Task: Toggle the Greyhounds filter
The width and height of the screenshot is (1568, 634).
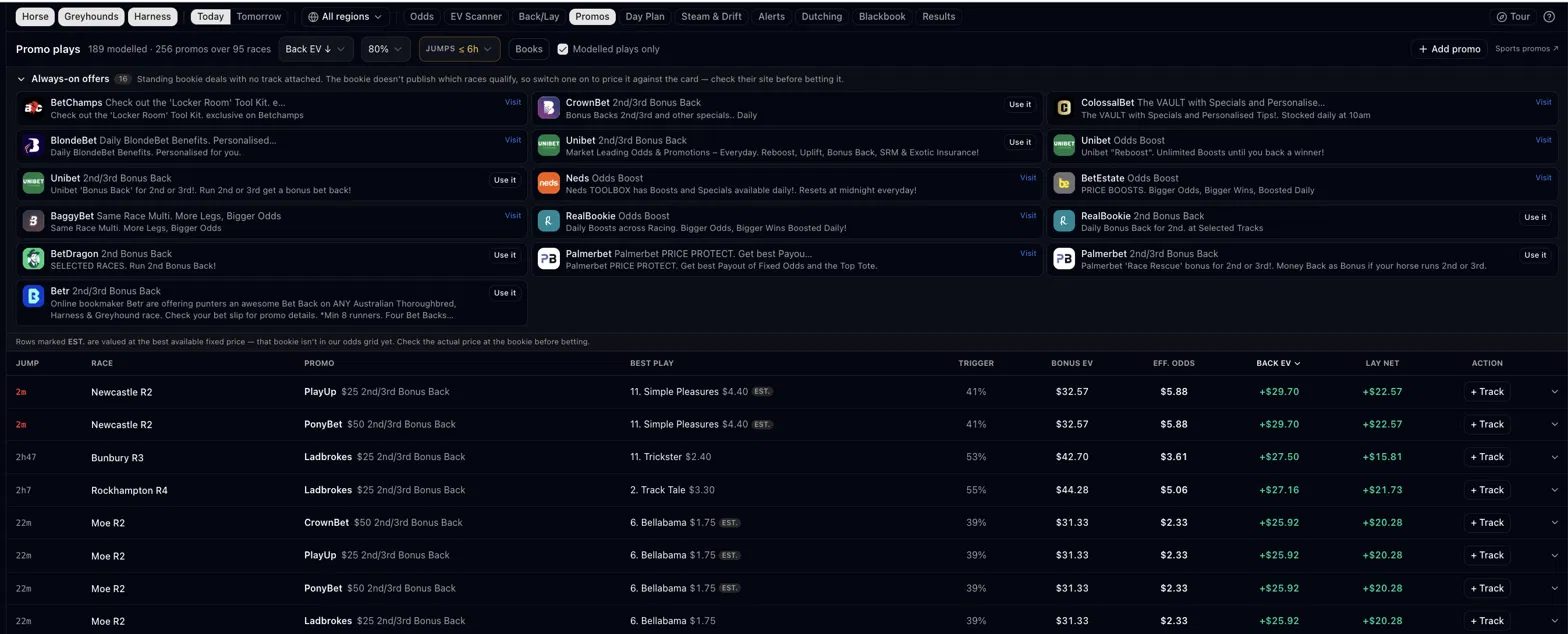Action: point(91,17)
